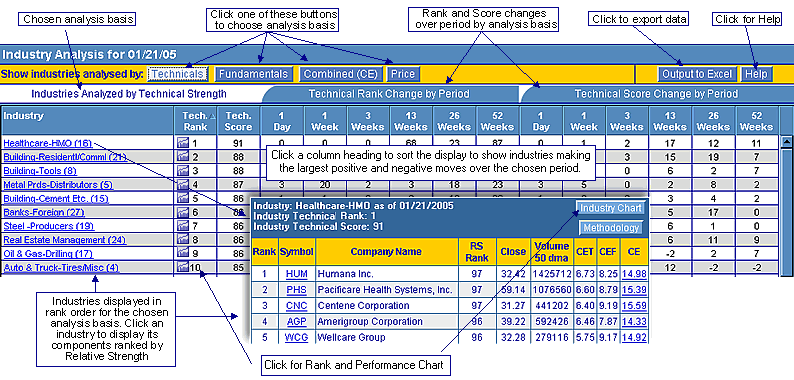Select the Amerigroup Corporation company name cell

pos(386,321)
